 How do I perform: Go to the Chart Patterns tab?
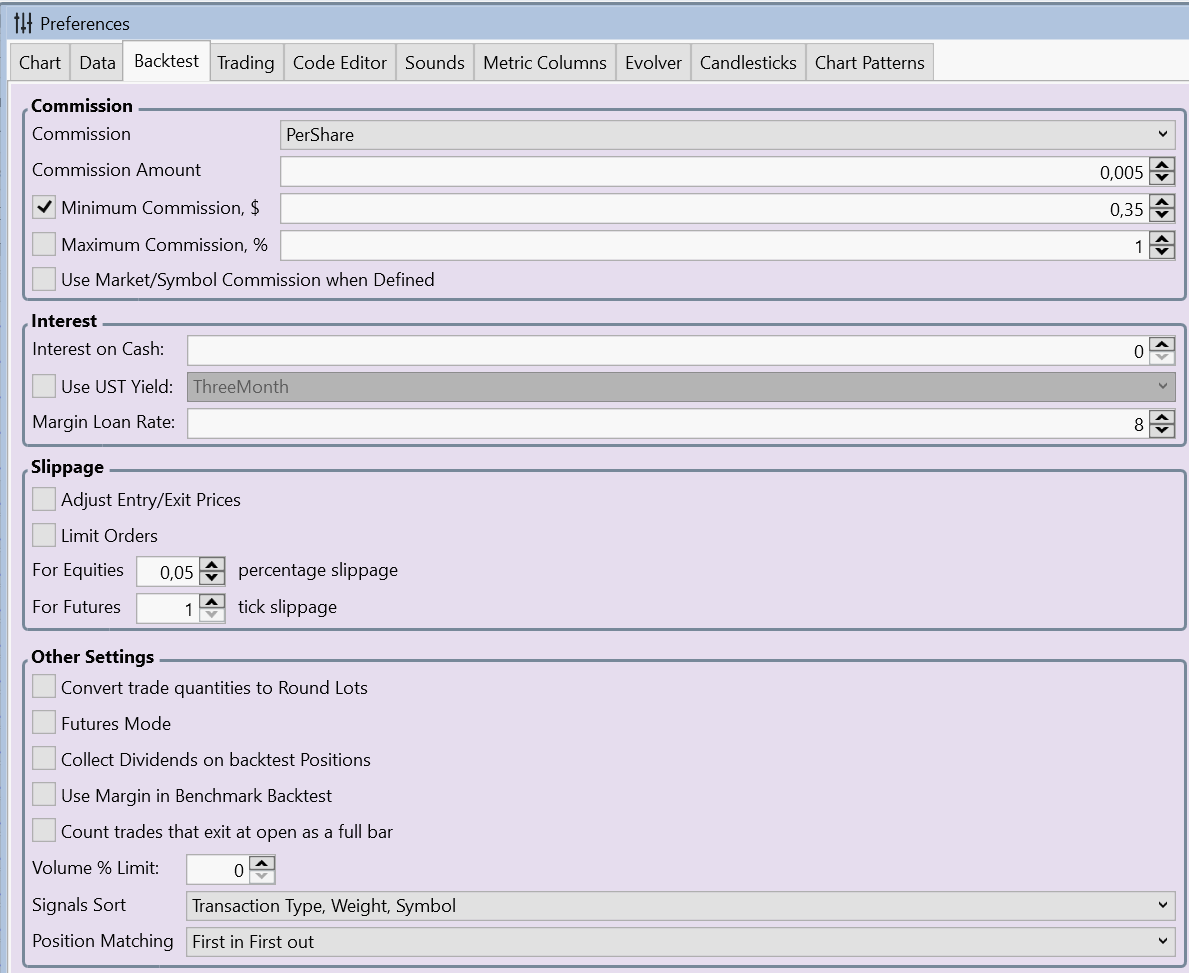coord(869,62)
